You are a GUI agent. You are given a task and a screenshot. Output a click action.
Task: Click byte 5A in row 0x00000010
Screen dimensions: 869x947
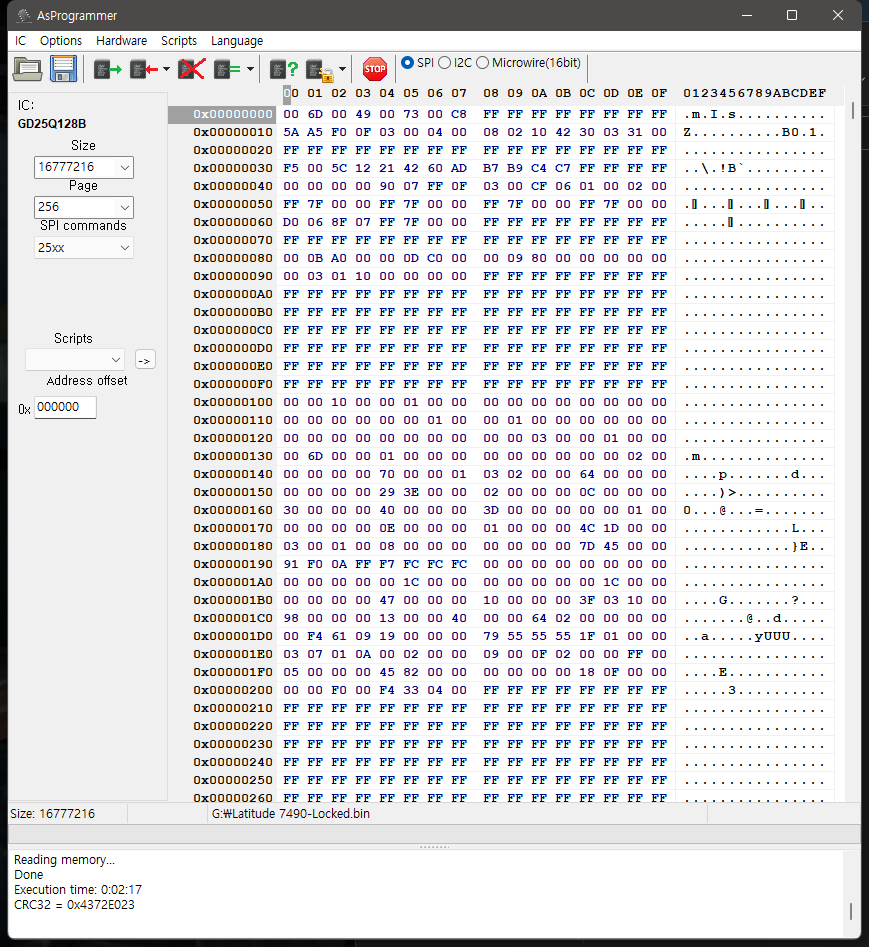[x=291, y=132]
